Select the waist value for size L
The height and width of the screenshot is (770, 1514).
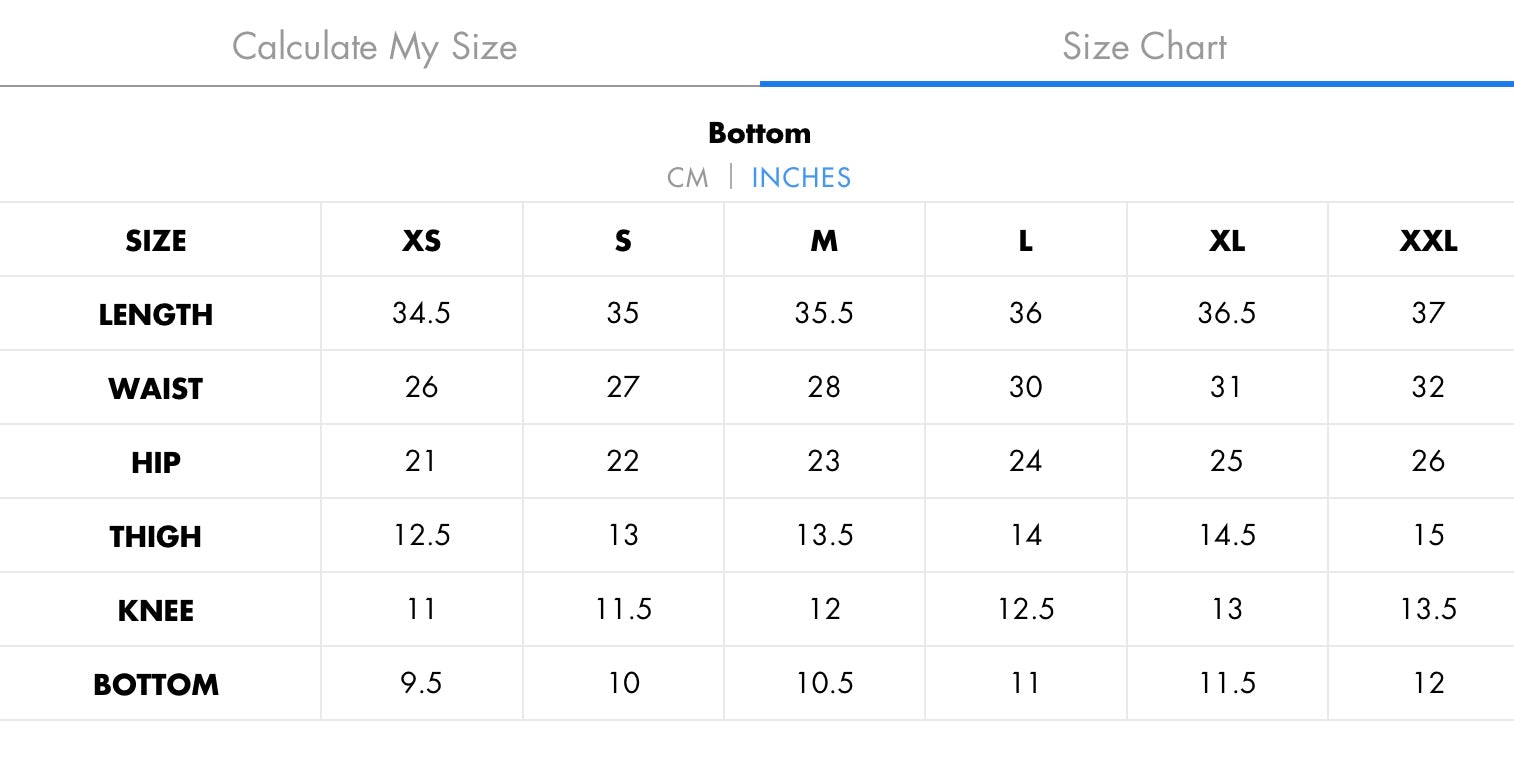pos(1025,388)
